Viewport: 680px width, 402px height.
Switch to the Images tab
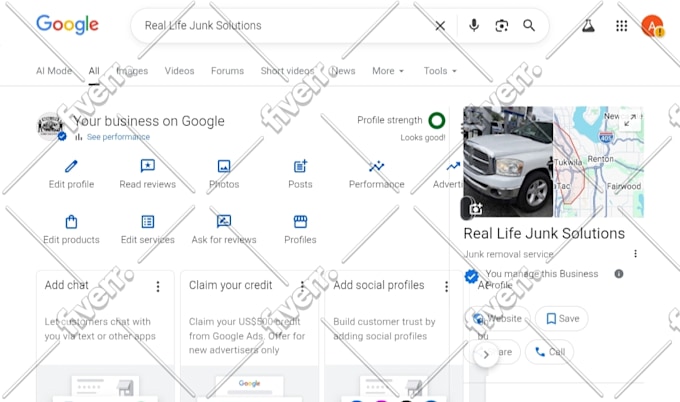pos(132,71)
